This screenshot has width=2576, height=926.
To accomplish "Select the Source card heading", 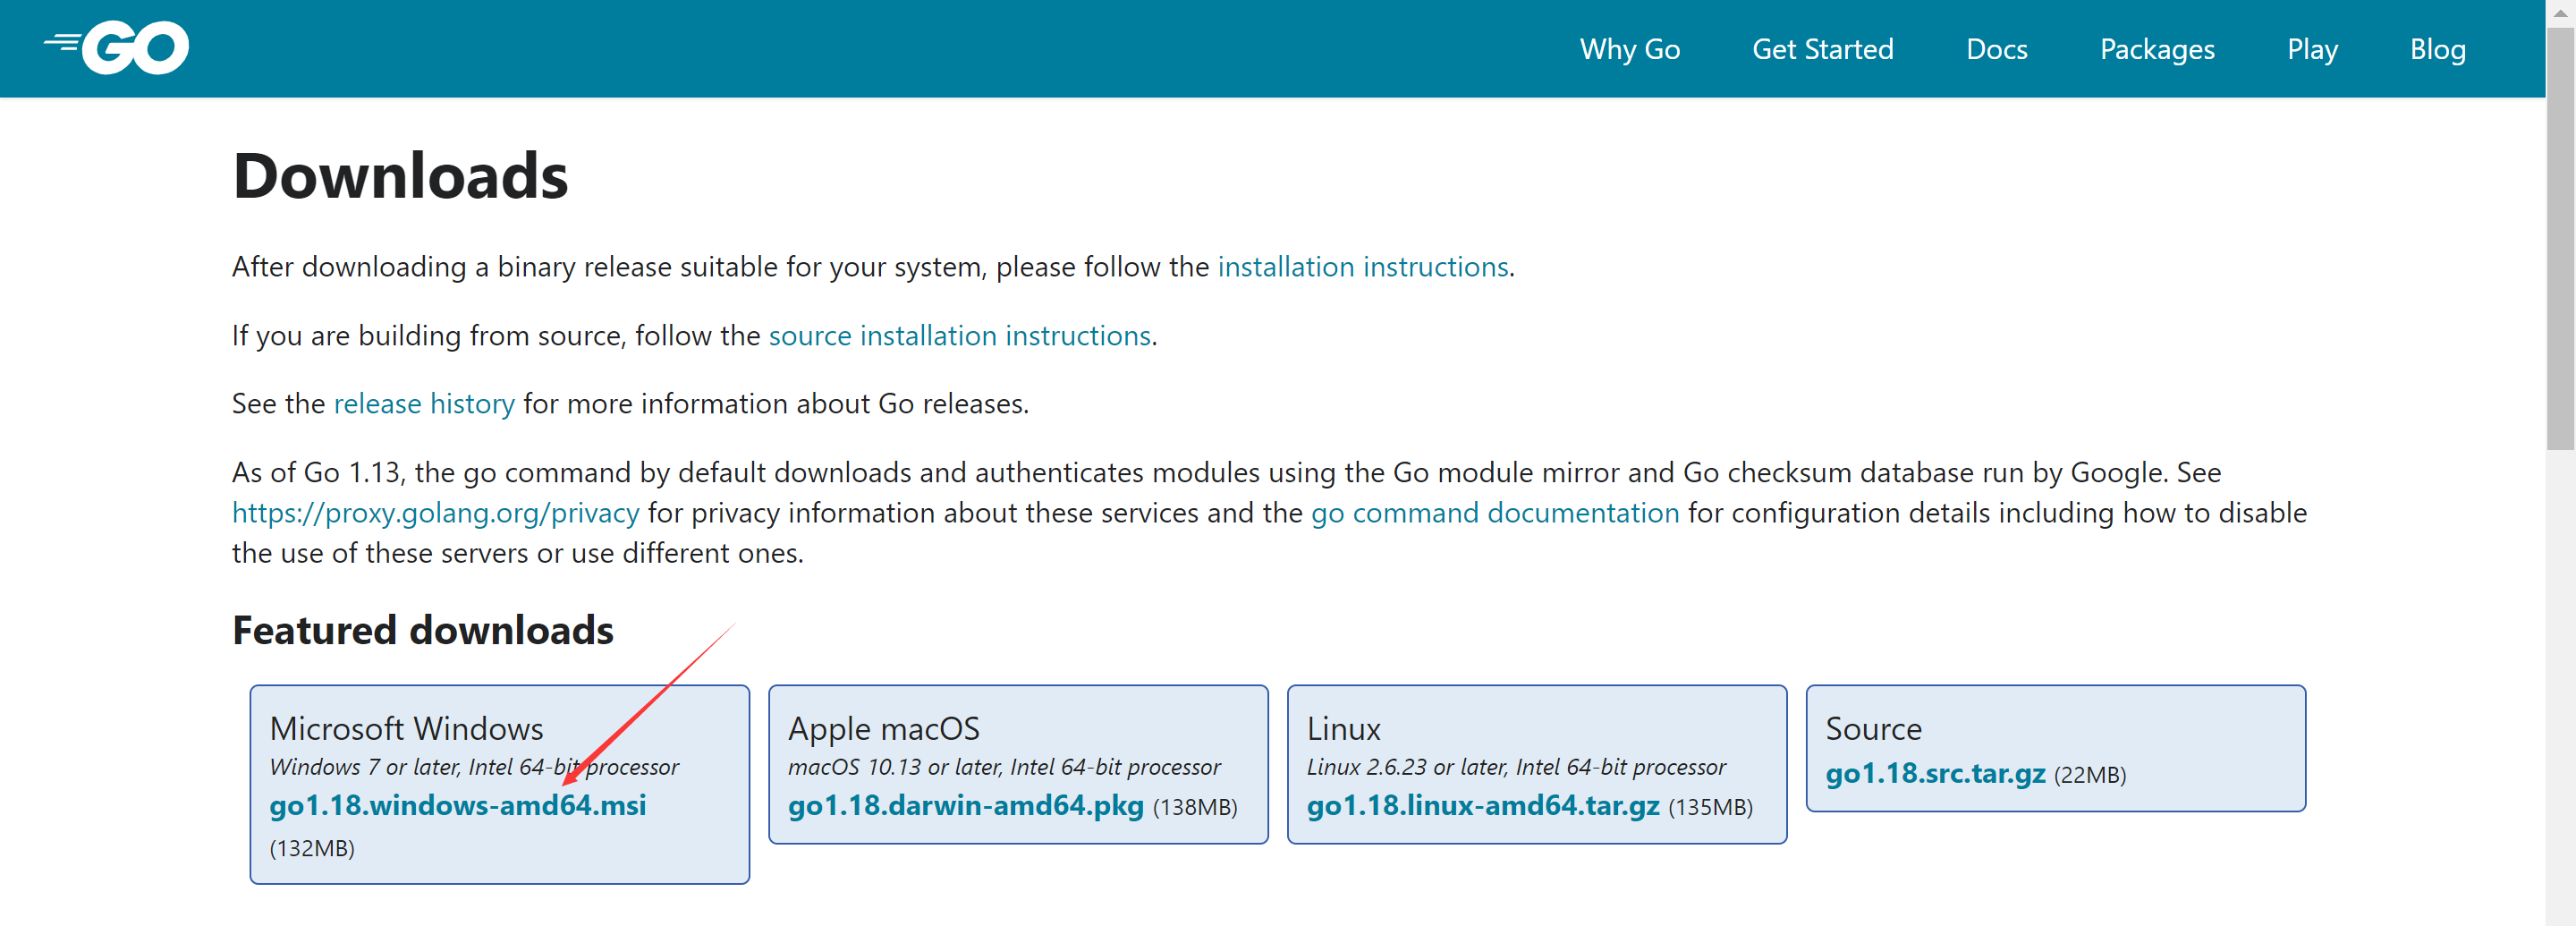I will pyautogui.click(x=1873, y=729).
